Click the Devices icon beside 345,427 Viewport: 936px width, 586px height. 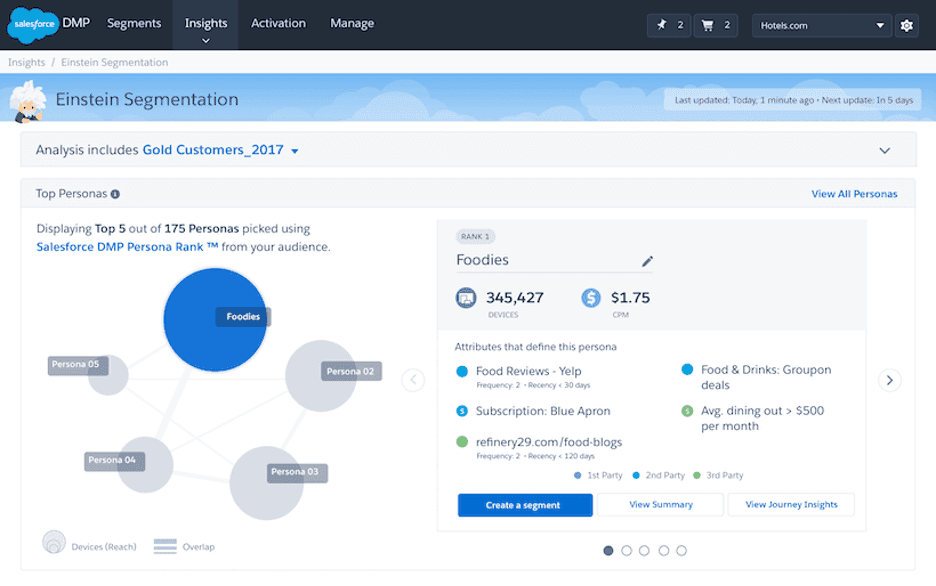pyautogui.click(x=466, y=297)
